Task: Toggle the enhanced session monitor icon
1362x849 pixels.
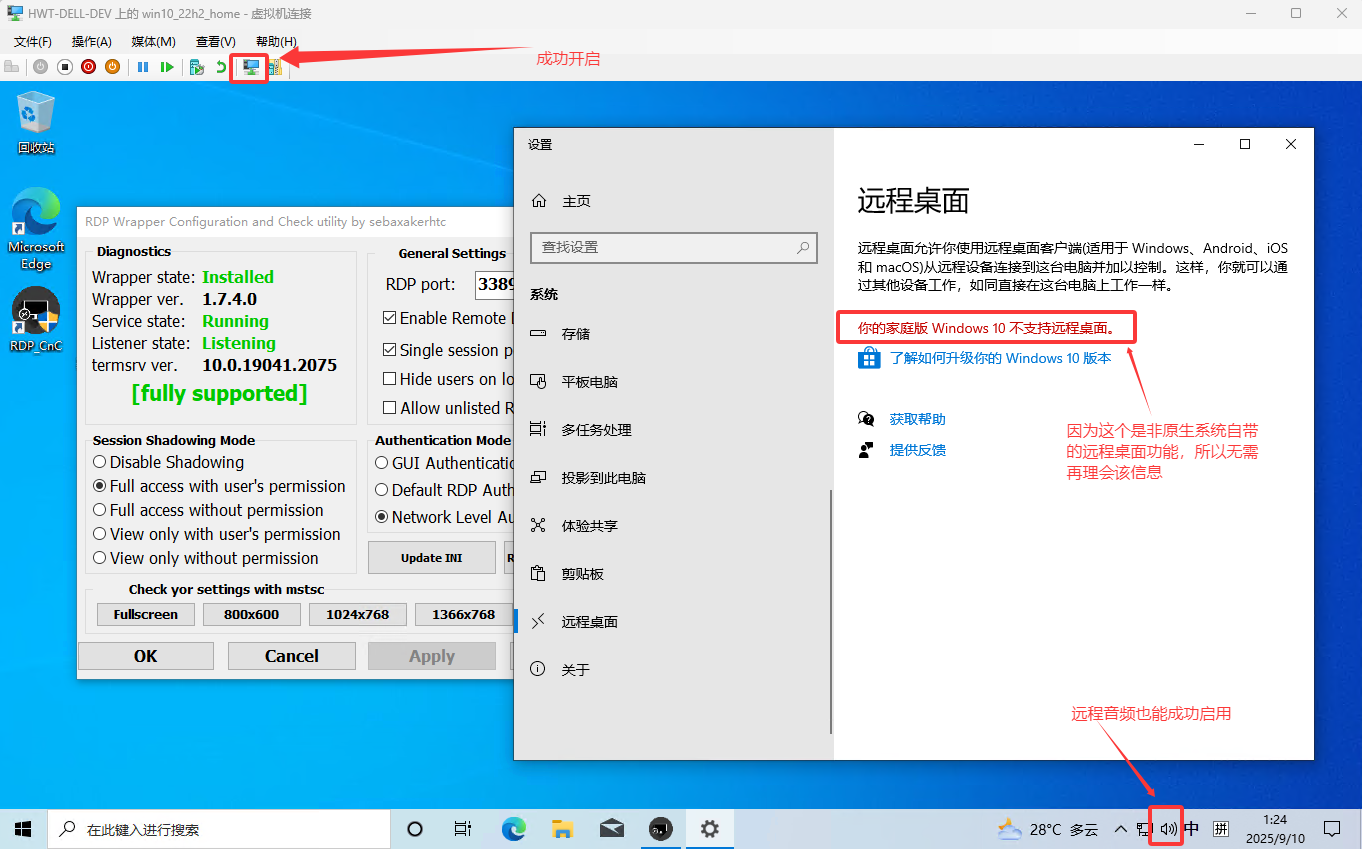Action: [x=251, y=67]
